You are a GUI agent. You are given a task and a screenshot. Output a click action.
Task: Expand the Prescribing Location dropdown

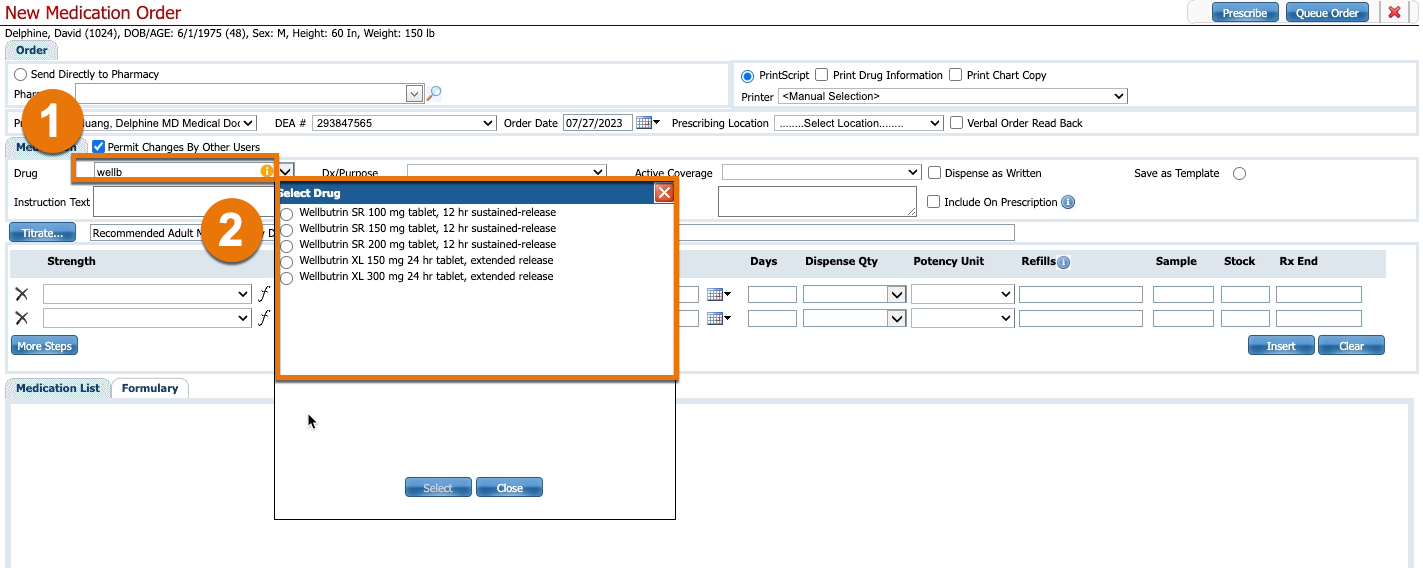point(858,123)
